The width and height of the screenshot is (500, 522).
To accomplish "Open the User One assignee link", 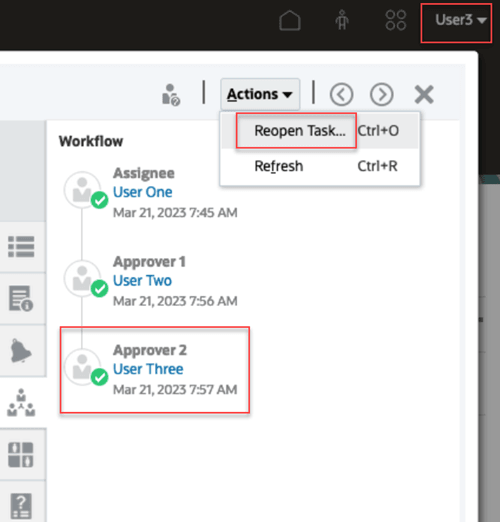I will tap(143, 192).
